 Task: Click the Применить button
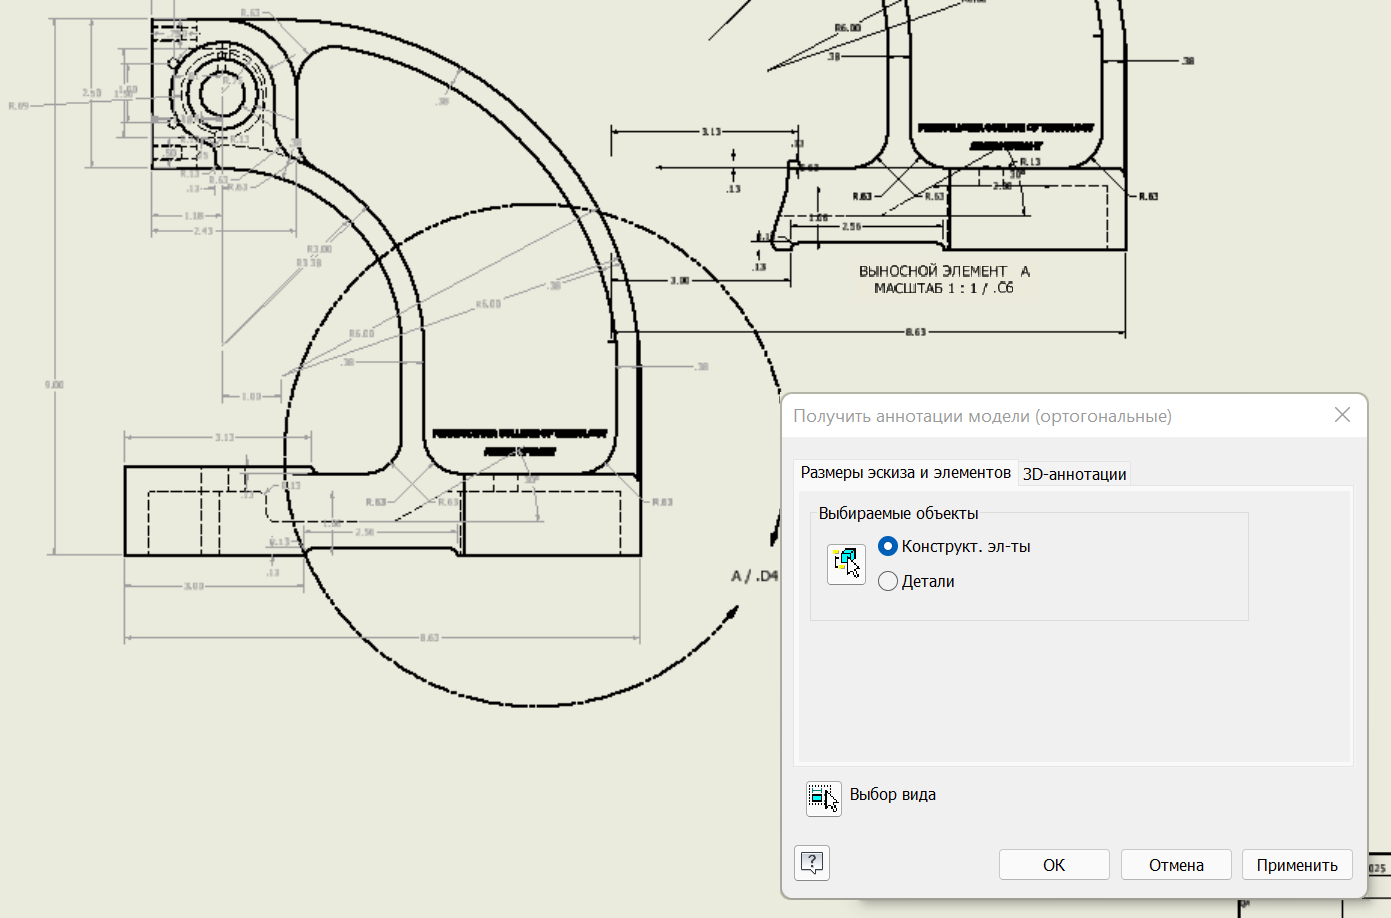[1297, 865]
